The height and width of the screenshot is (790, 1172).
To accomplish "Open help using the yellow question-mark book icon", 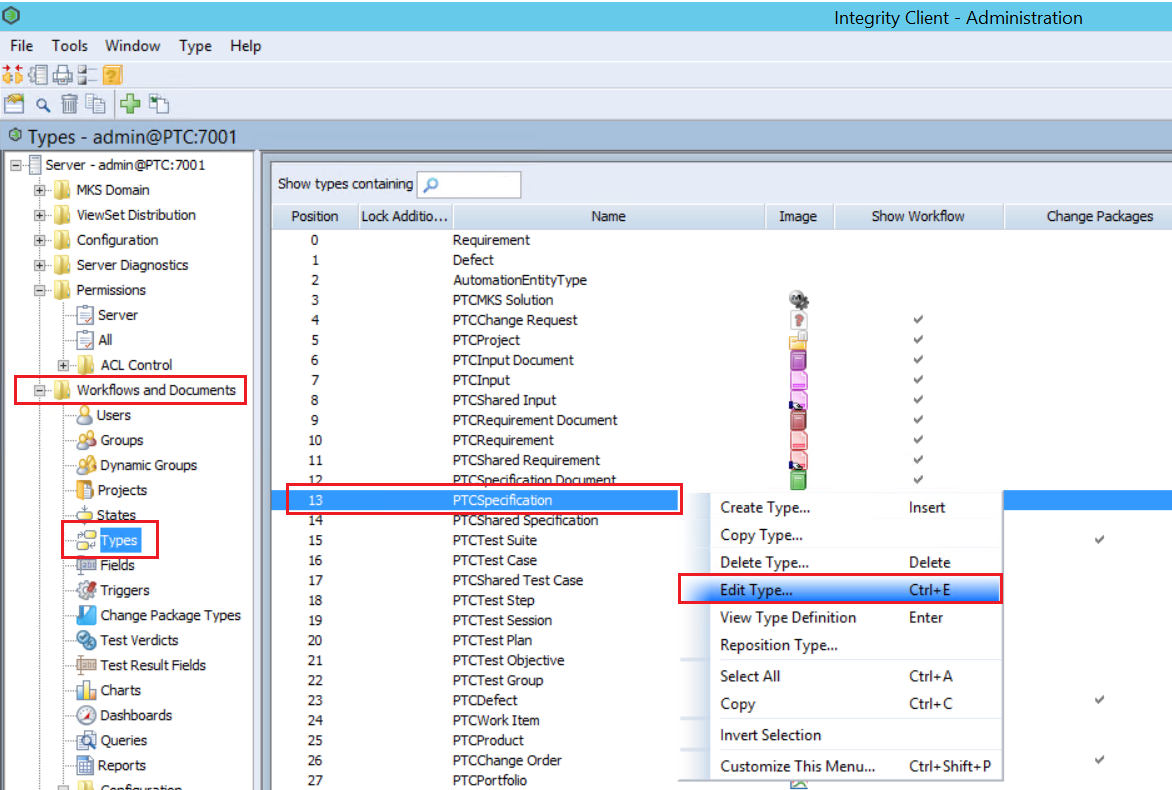I will (112, 74).
